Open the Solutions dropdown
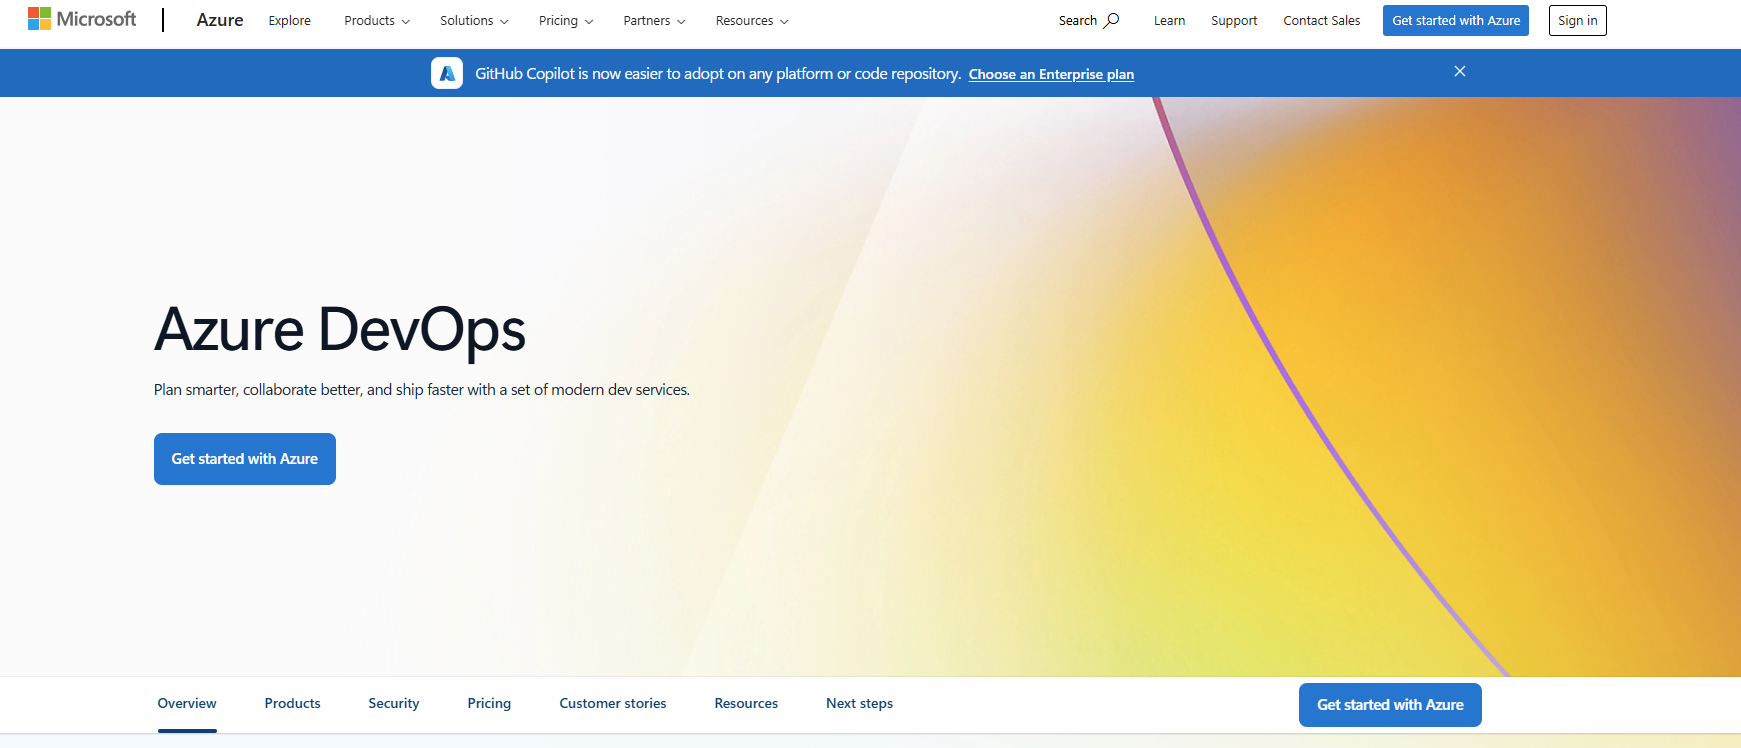Image resolution: width=1741 pixels, height=748 pixels. [474, 21]
